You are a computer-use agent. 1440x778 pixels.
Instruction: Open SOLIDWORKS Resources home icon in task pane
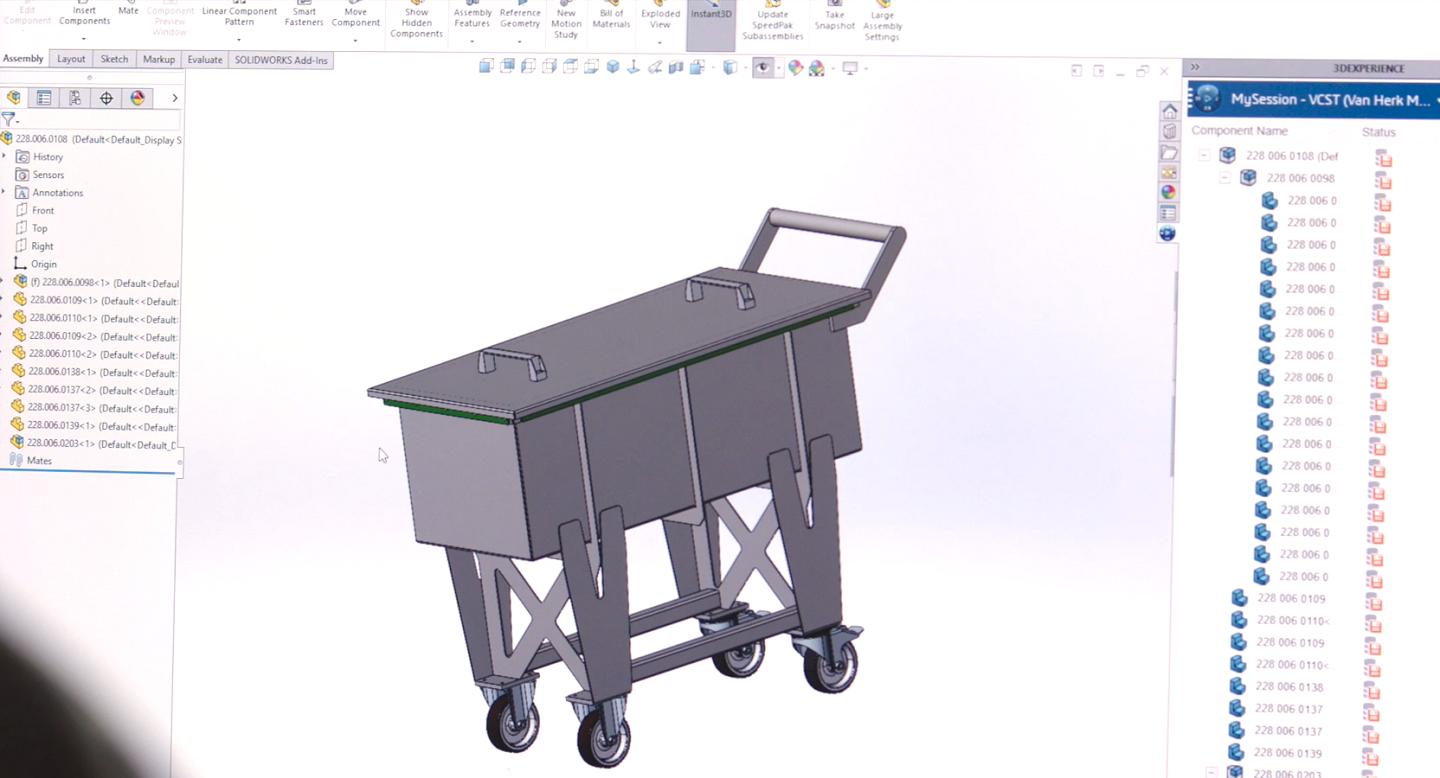point(1169,111)
